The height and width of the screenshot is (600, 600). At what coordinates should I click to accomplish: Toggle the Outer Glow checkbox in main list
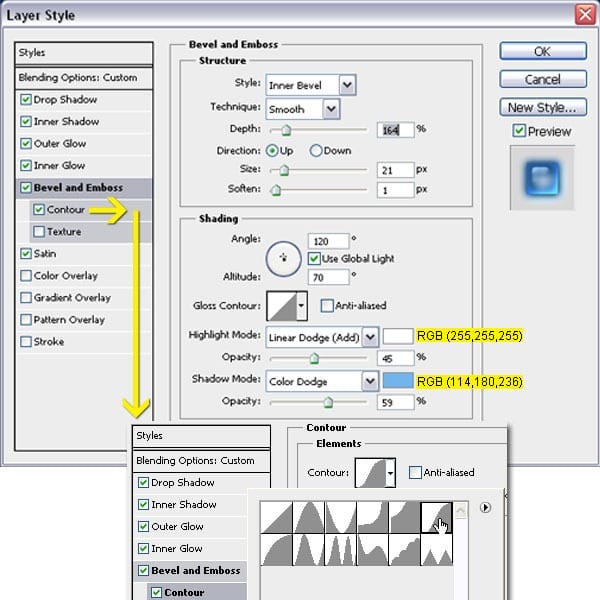pyautogui.click(x=26, y=144)
